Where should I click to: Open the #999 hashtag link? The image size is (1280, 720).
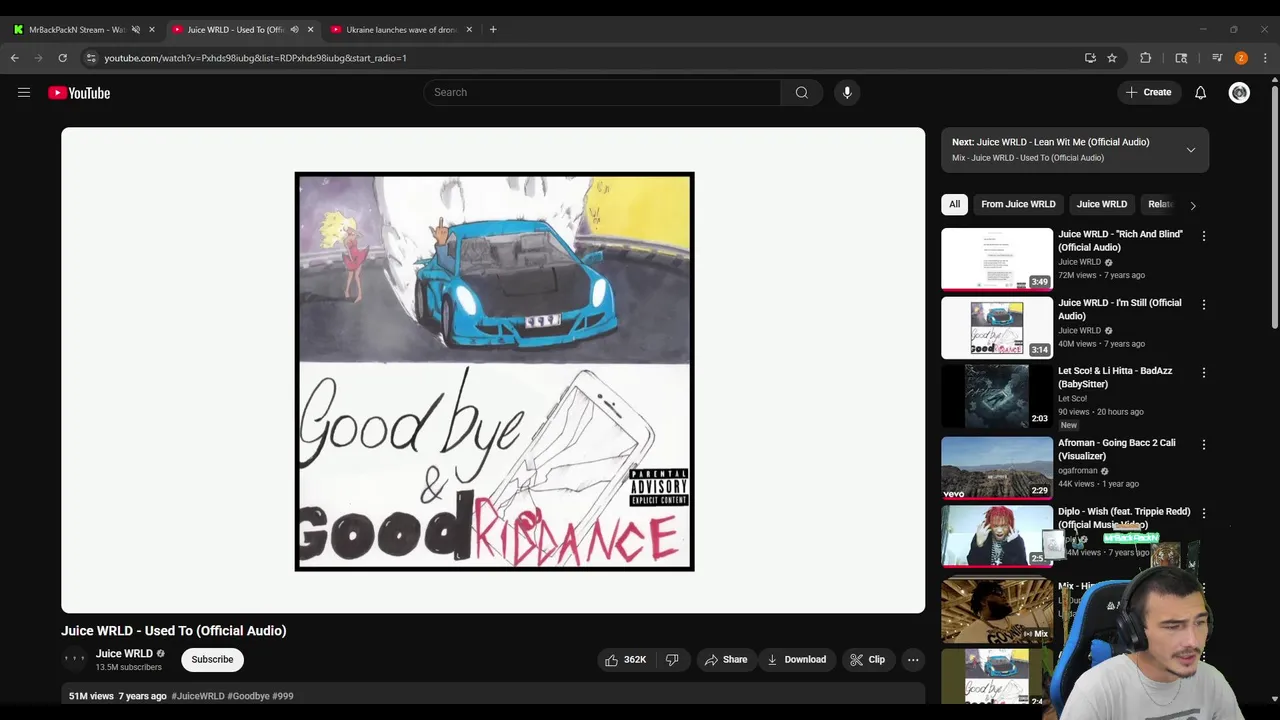tap(283, 696)
